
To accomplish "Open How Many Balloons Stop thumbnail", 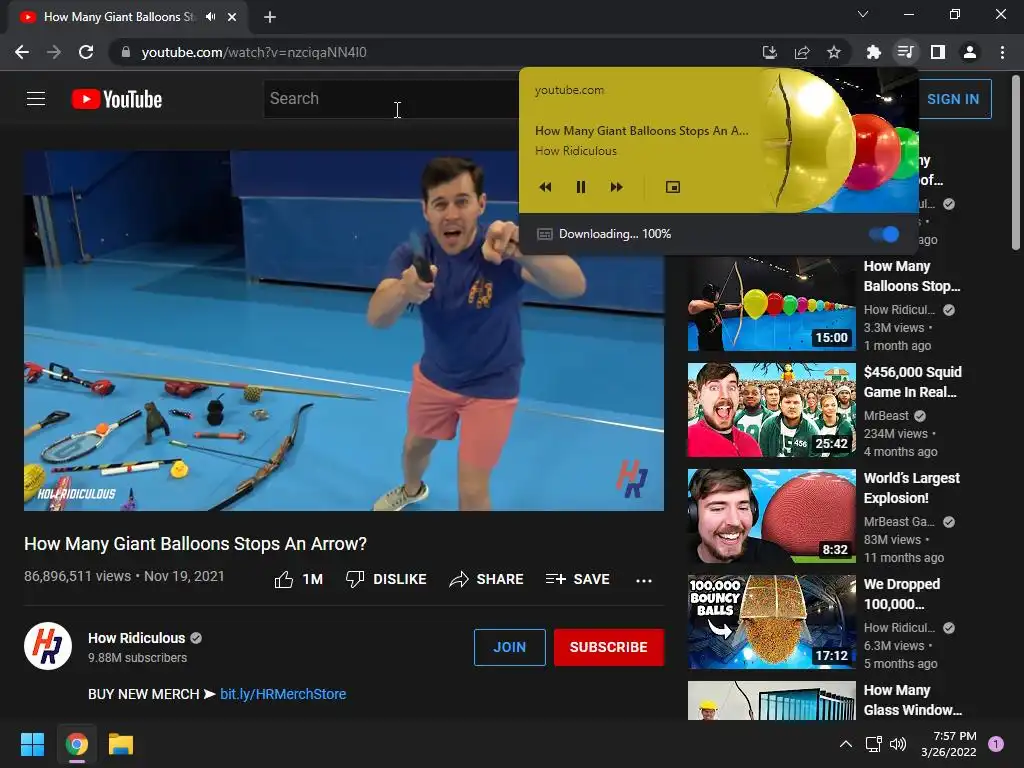I will [x=771, y=304].
